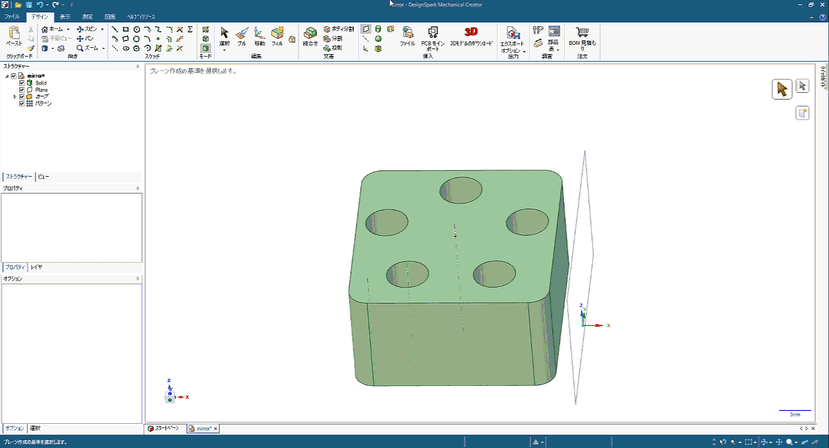Toggle the mirror root visibility checkbox
Viewport: 829px width, 448px height.
click(x=14, y=76)
